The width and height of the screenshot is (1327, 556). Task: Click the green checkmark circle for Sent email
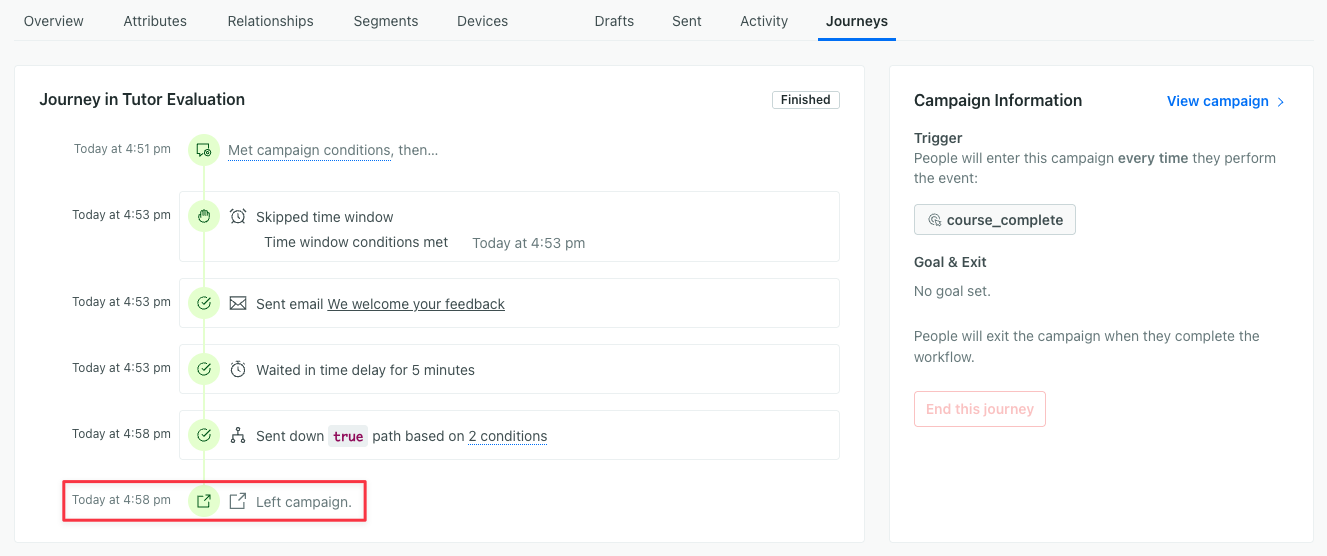[204, 303]
